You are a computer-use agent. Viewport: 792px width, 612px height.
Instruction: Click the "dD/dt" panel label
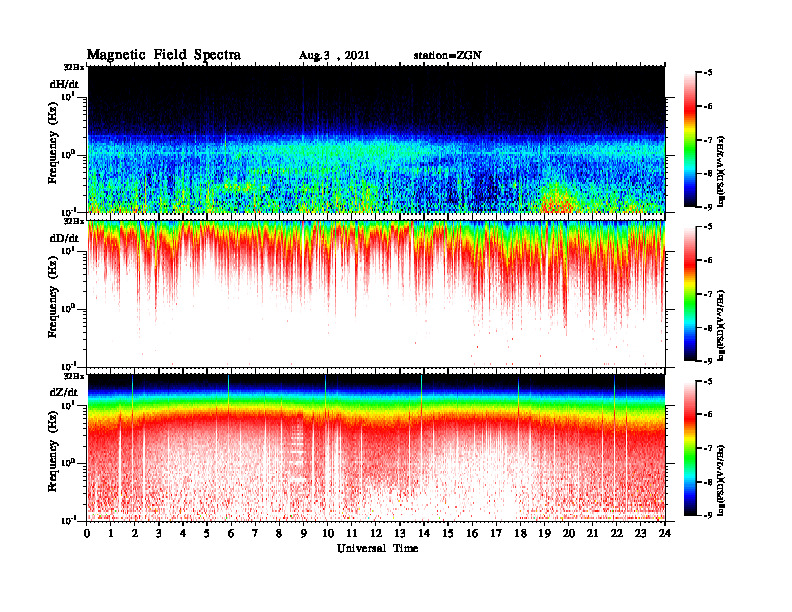[64, 238]
